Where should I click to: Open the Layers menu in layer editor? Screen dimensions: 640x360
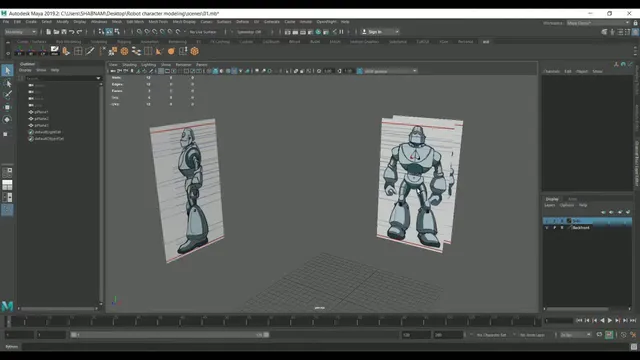549,205
